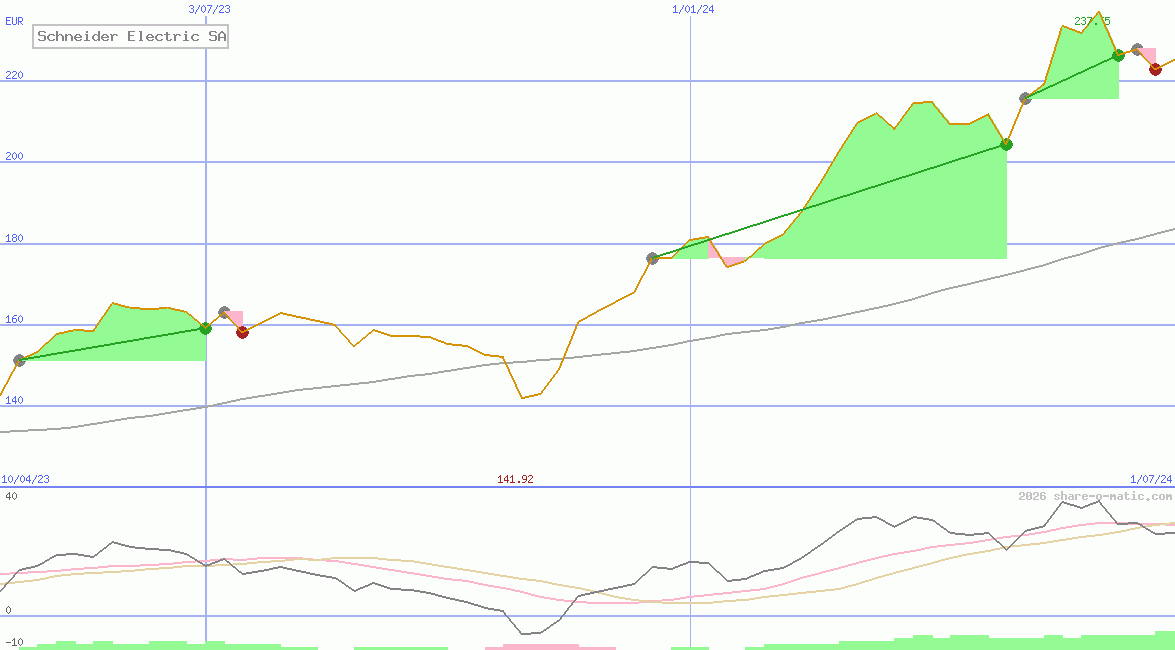Screen dimensions: 1175x650
Task: Click the red loss marker just after 3/07/23
Action: click(242, 332)
